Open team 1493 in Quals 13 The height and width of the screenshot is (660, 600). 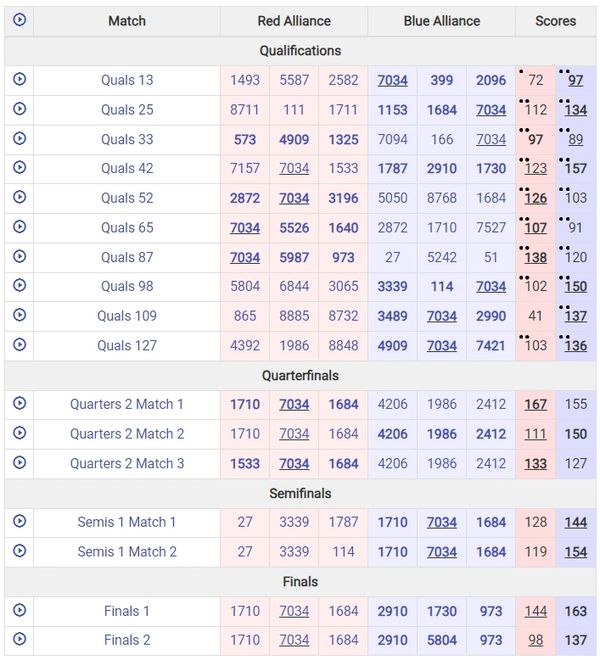click(245, 80)
